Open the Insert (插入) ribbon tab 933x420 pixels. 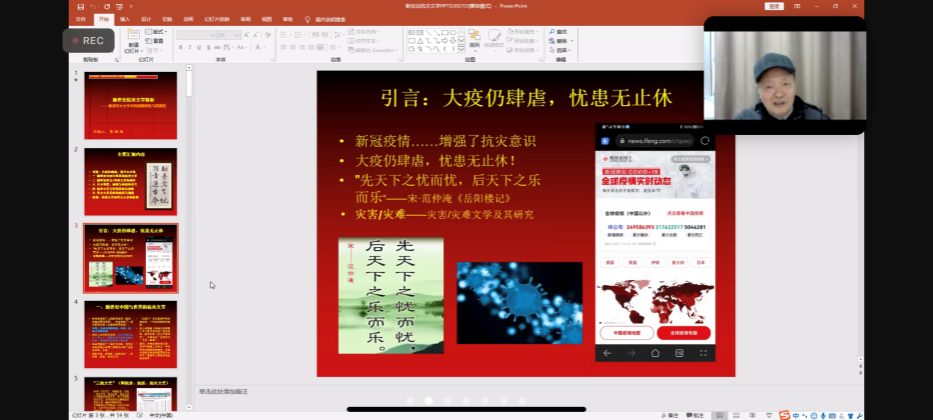(x=124, y=18)
